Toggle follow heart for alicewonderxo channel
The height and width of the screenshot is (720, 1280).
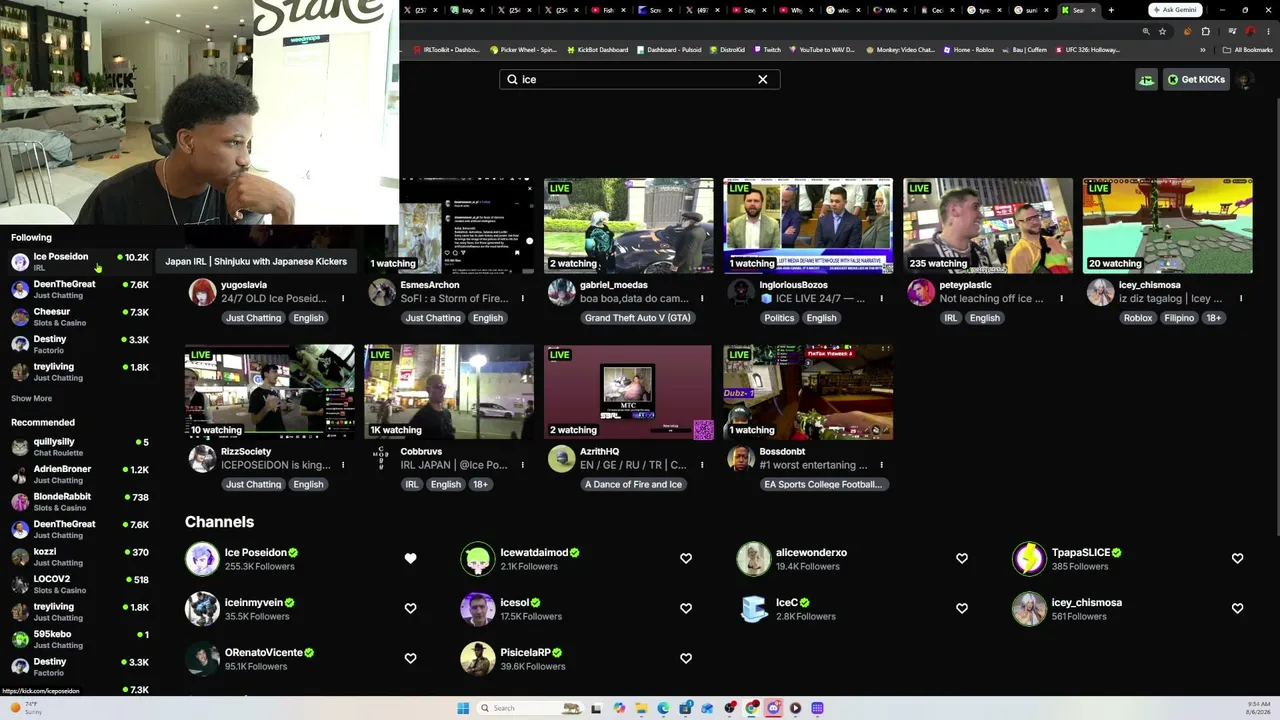(962, 558)
